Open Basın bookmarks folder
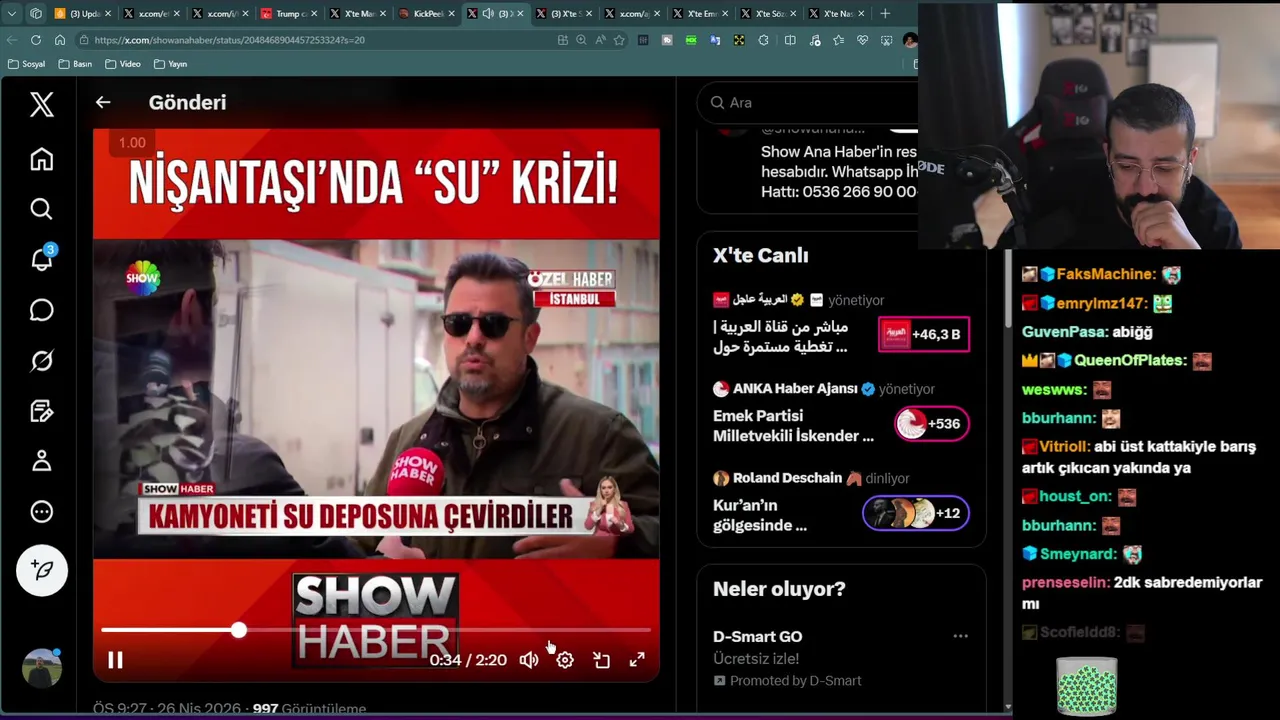Viewport: 1280px width, 720px height. [75, 64]
